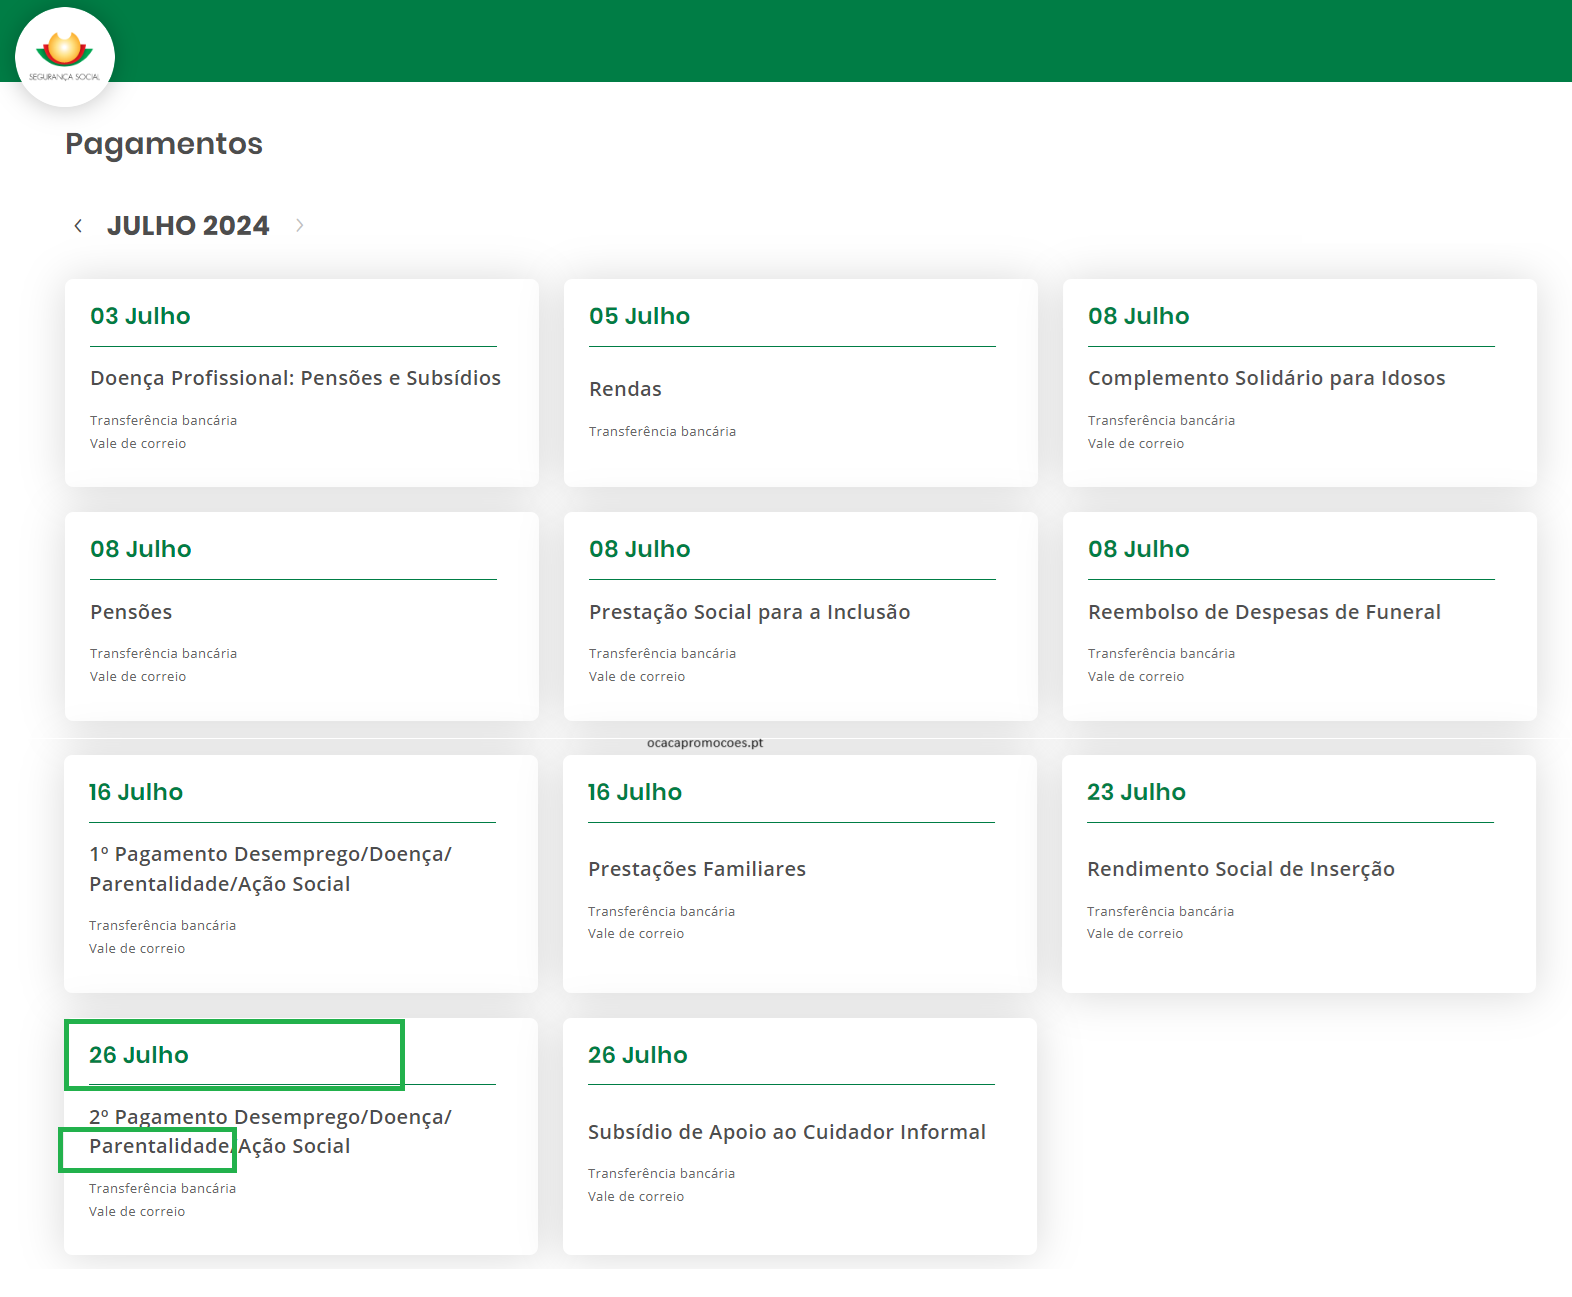Open Subsídio de Apoio ao Cuidador Informal
Image resolution: width=1572 pixels, height=1297 pixels.
(x=786, y=1132)
